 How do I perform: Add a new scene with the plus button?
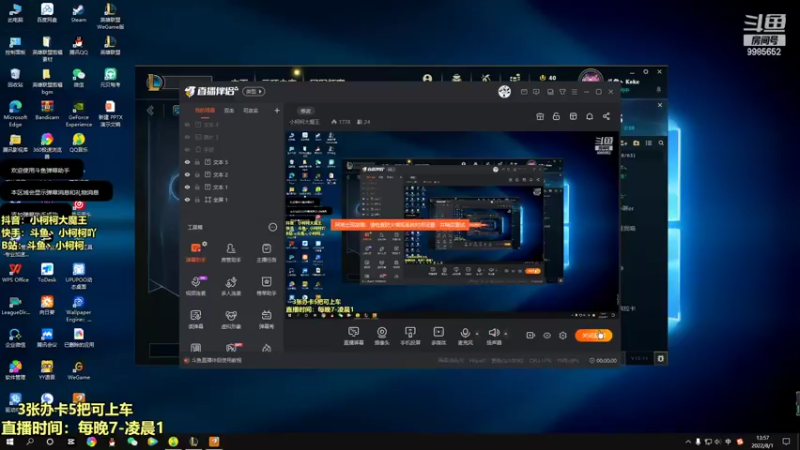point(277,110)
